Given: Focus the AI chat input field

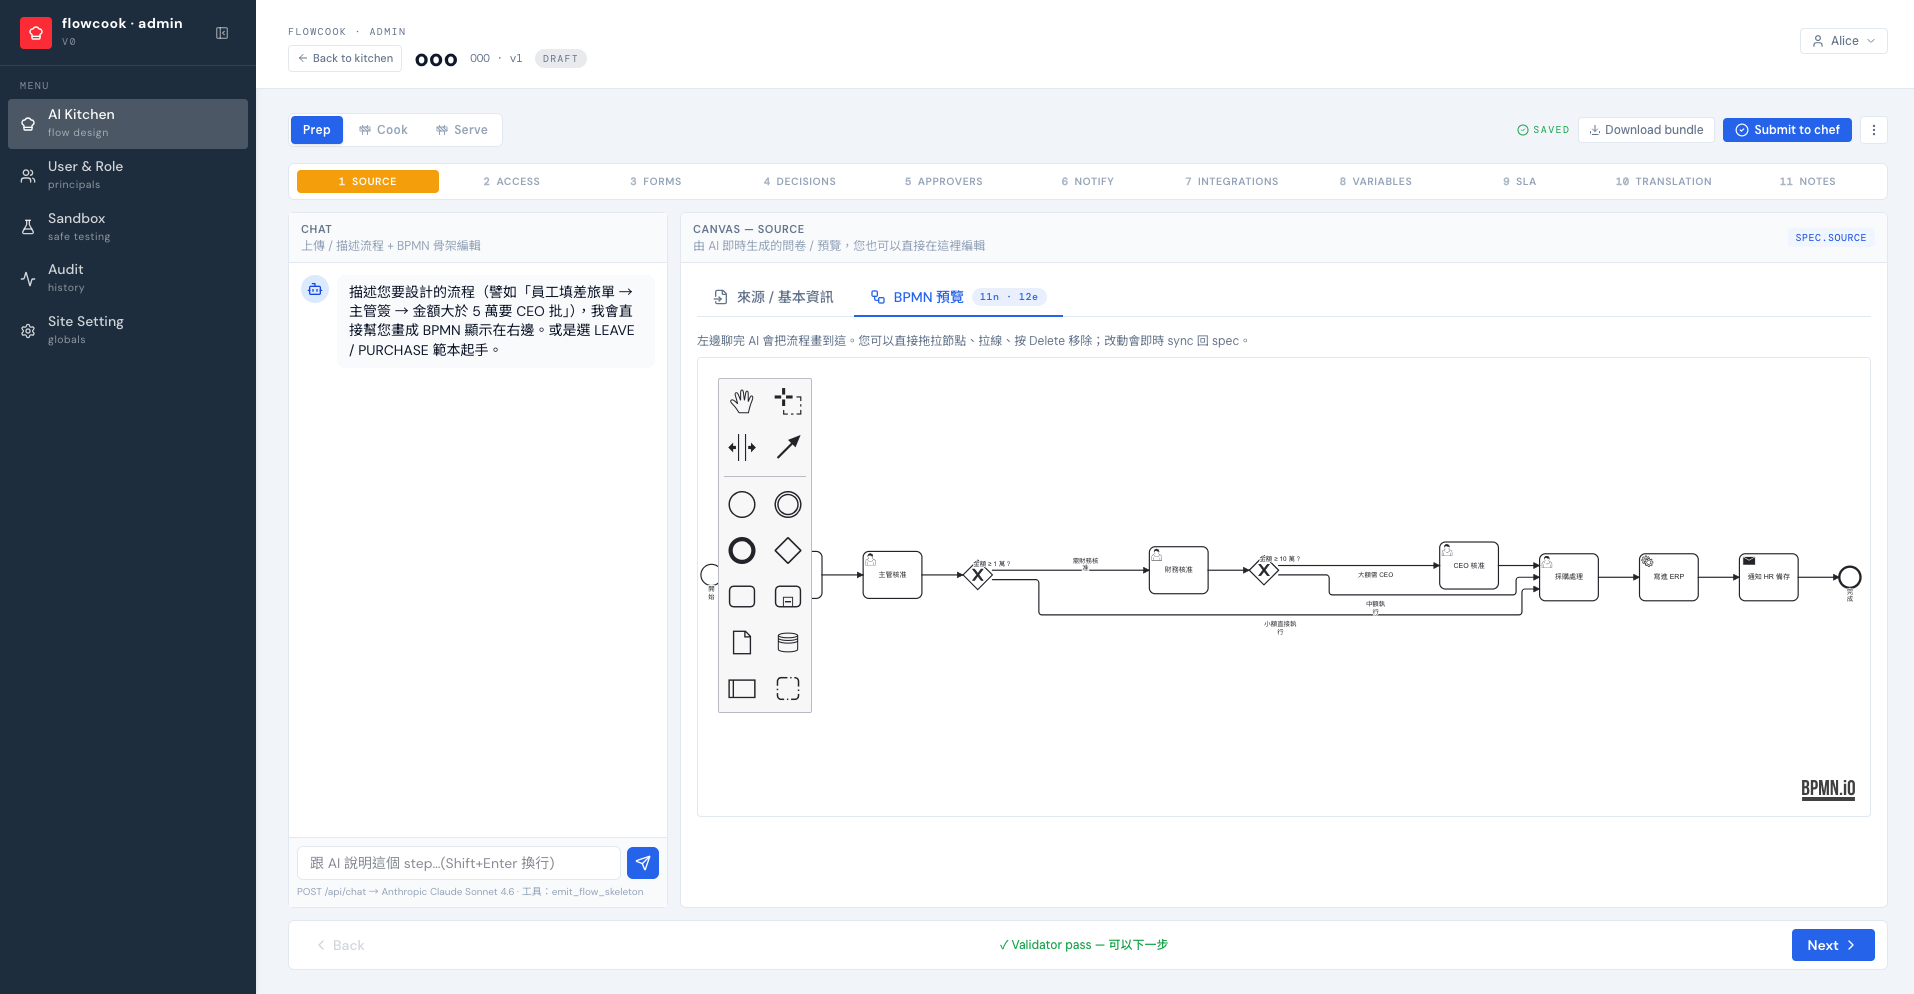Looking at the screenshot, I should point(459,863).
